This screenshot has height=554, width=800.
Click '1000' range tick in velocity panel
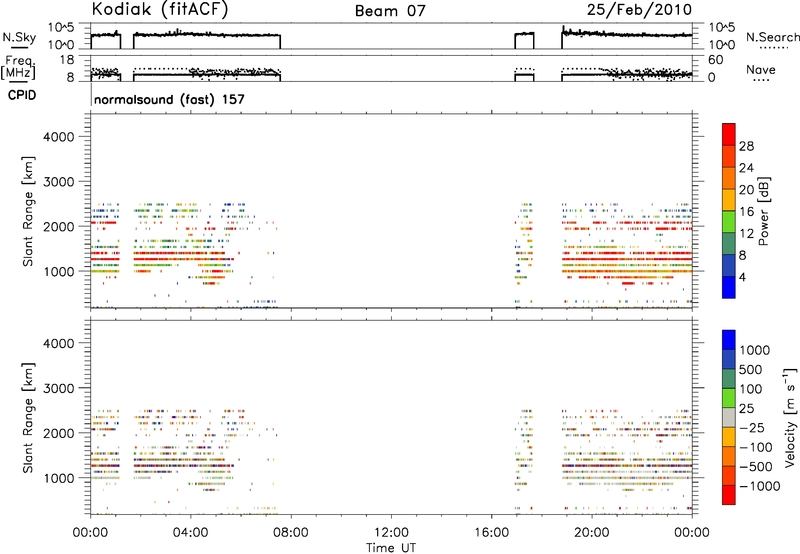[x=58, y=478]
